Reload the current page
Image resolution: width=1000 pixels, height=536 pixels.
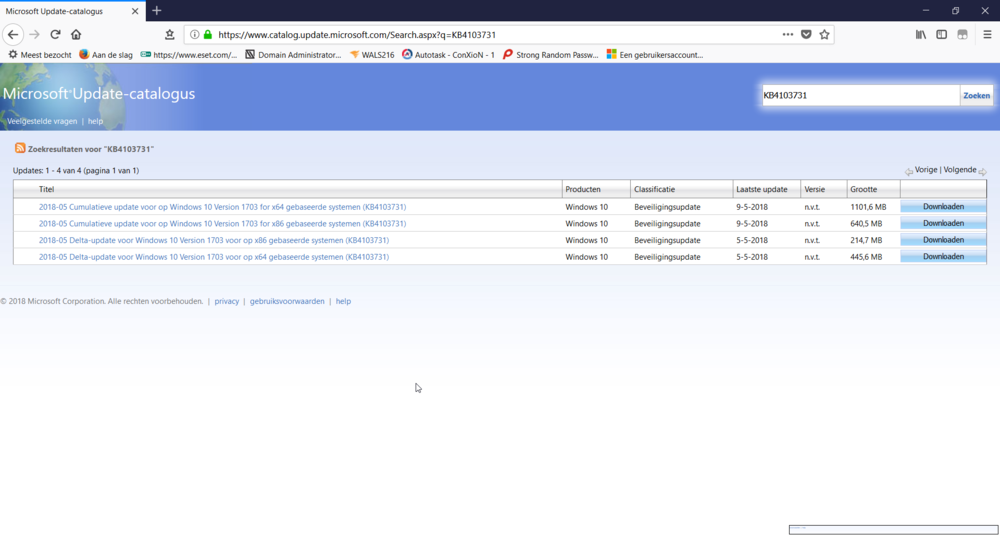coord(55,34)
